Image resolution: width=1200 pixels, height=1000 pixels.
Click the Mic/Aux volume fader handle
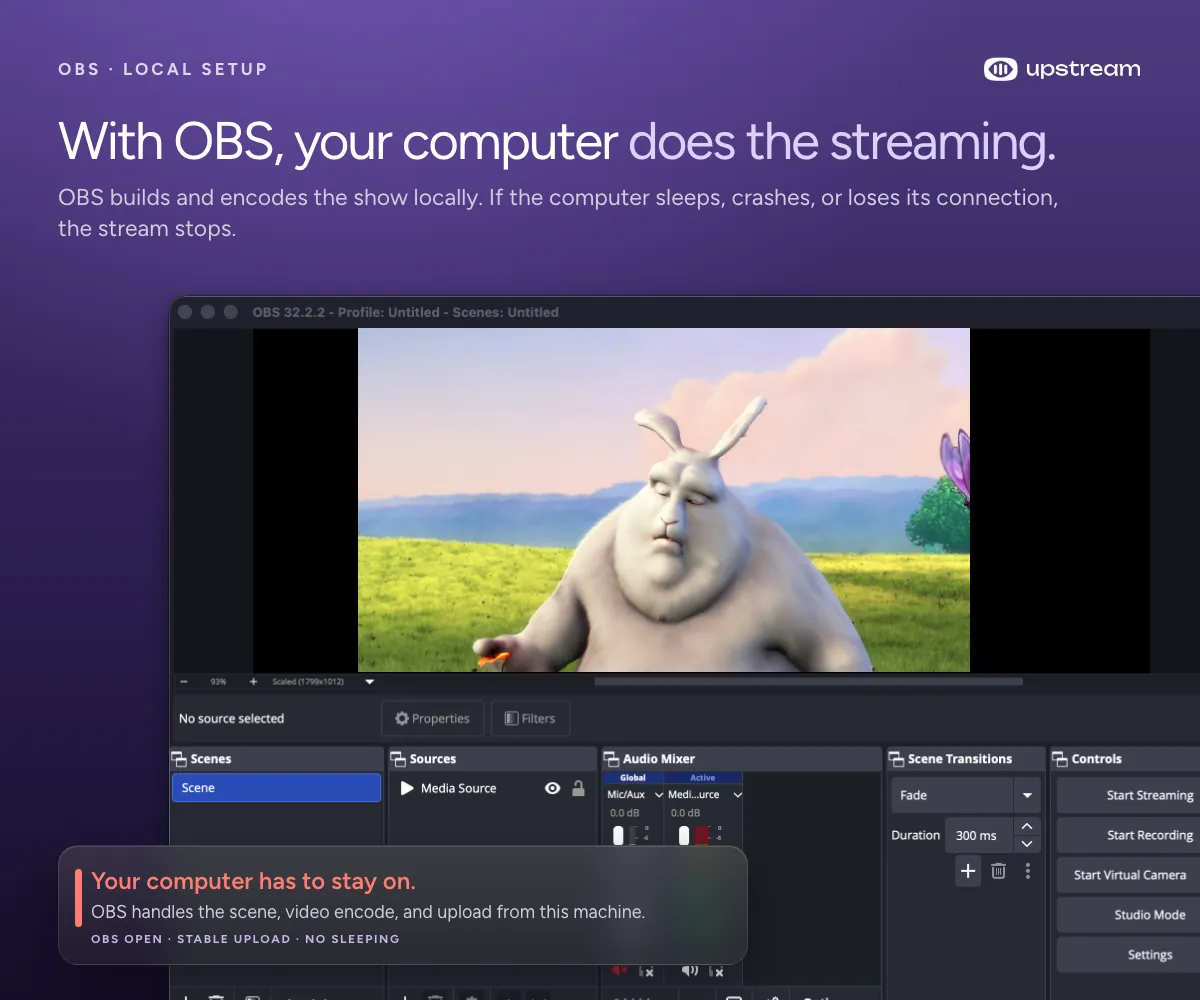coord(618,836)
